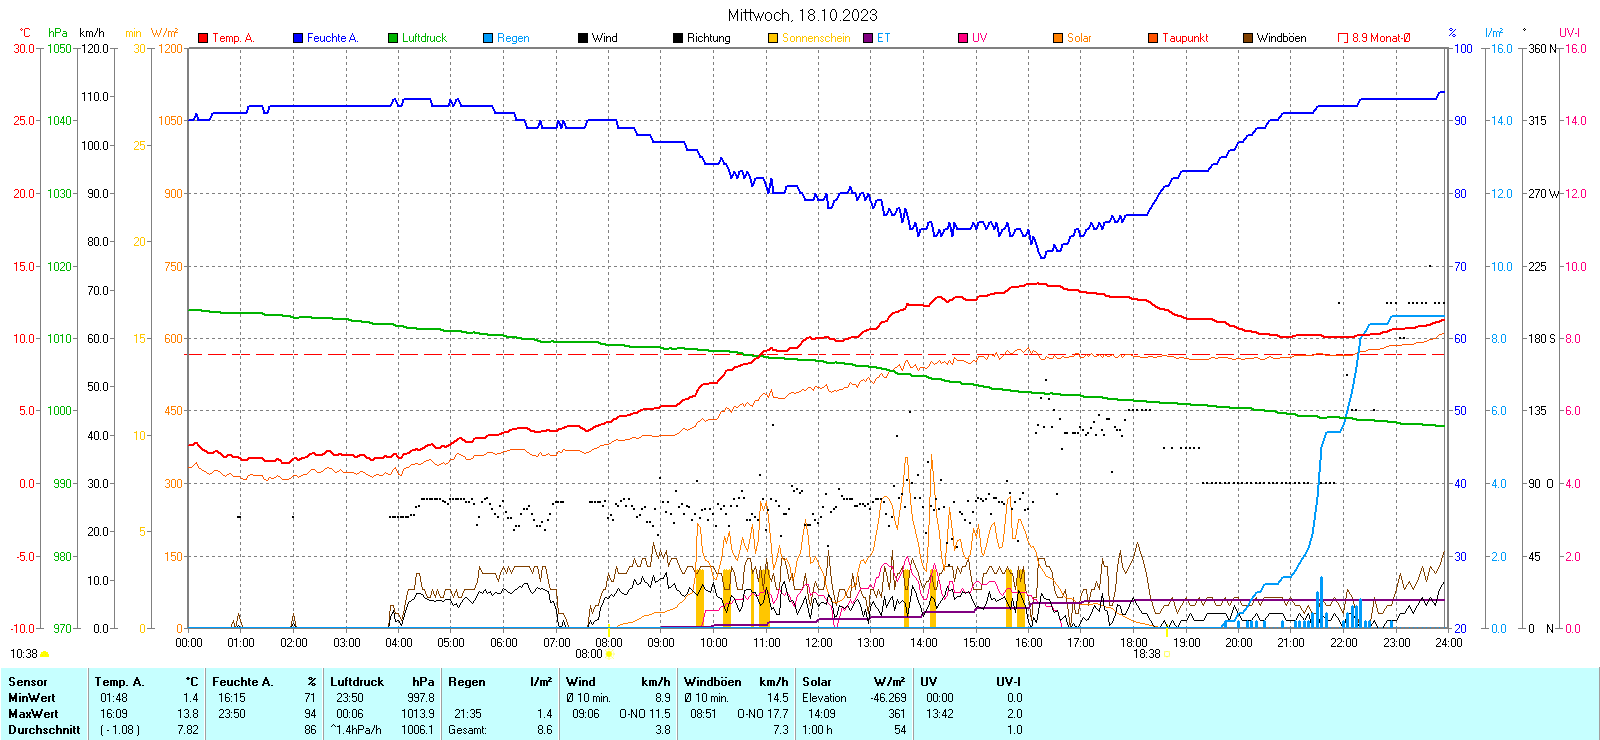
Task: Click the purple ET legend square
Action: [x=868, y=38]
